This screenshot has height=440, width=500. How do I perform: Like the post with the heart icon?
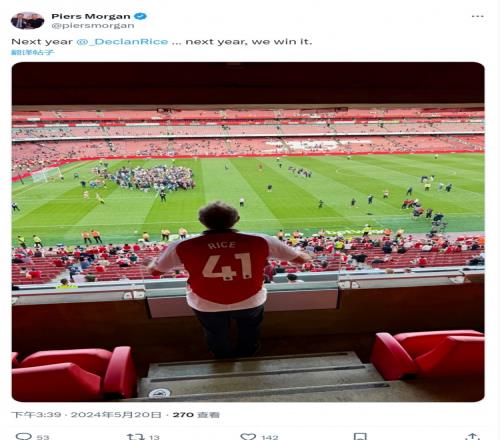pos(248,436)
